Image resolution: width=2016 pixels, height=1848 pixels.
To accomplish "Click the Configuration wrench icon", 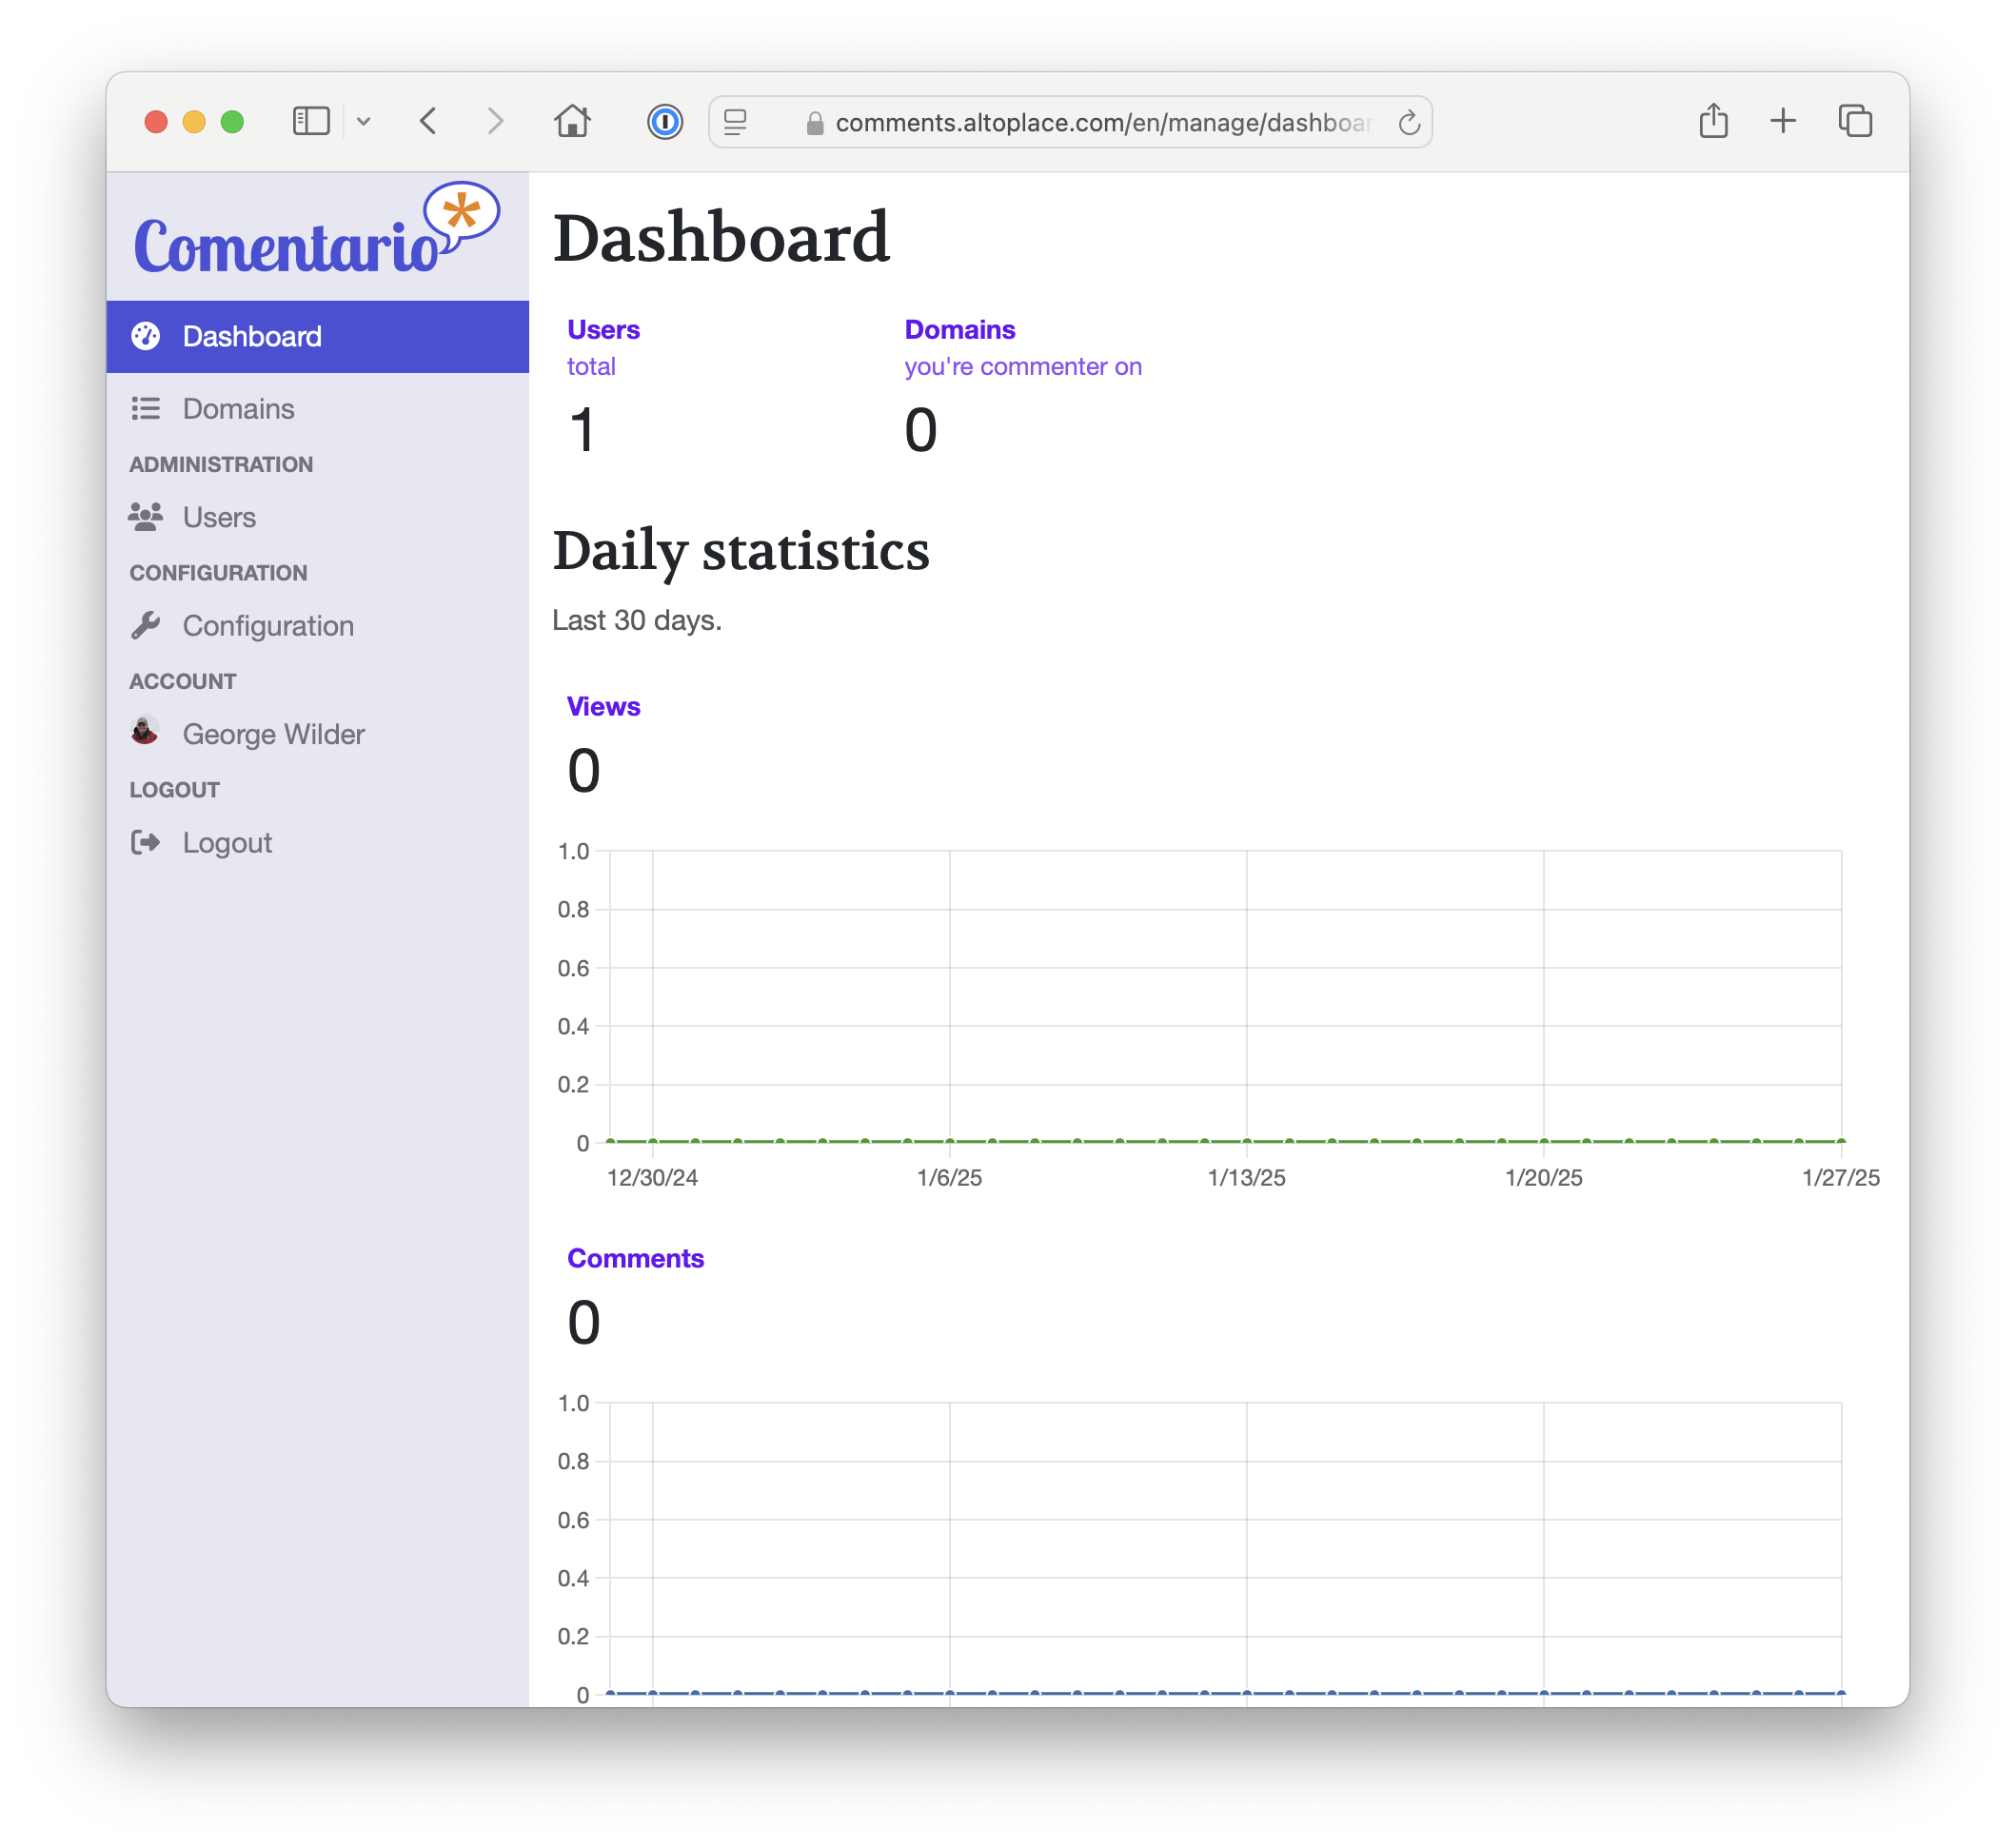I will click(x=146, y=625).
